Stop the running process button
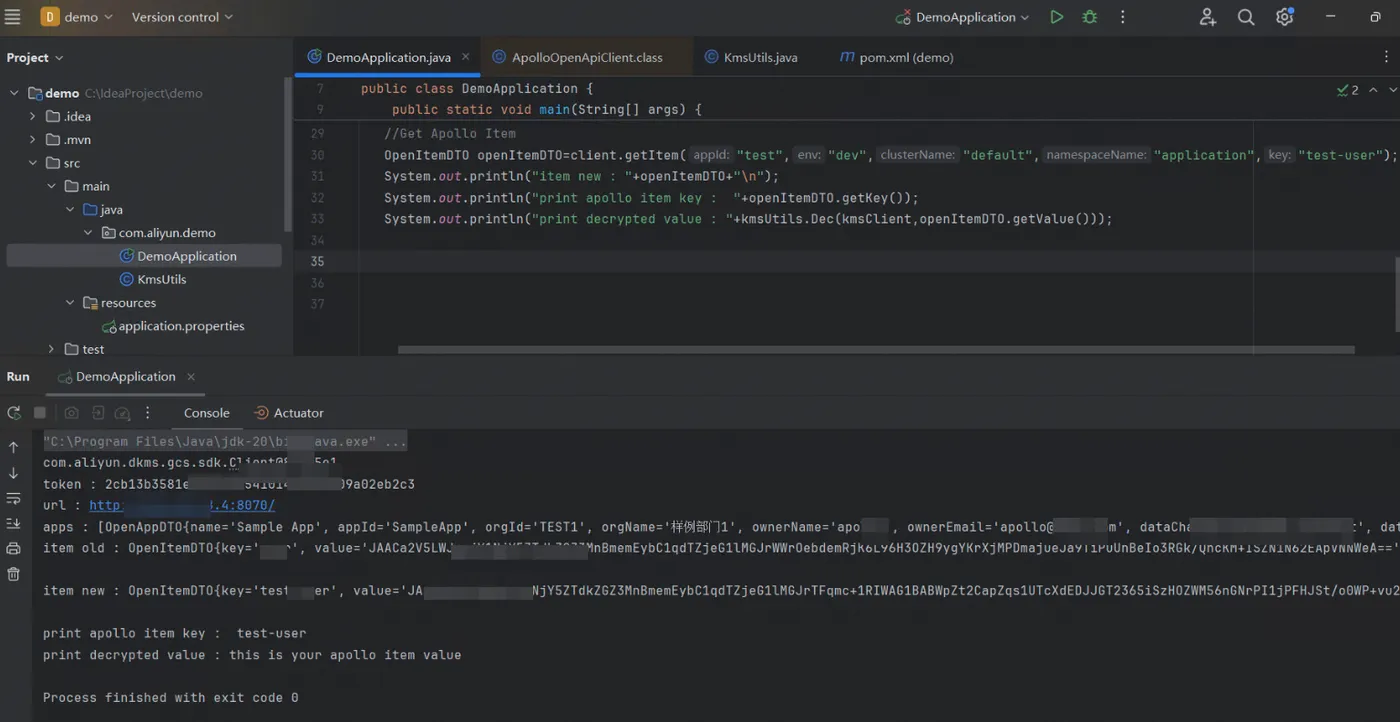The image size is (1400, 722). pos(40,413)
